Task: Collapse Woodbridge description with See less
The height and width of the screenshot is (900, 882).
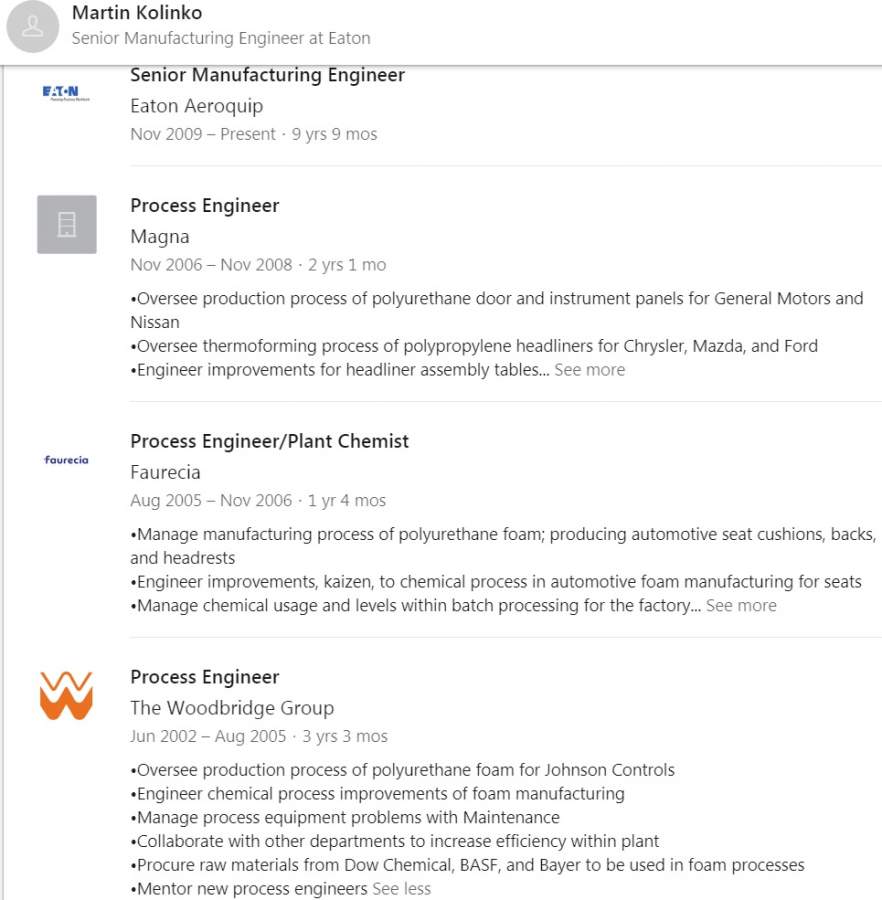Action: pos(401,889)
